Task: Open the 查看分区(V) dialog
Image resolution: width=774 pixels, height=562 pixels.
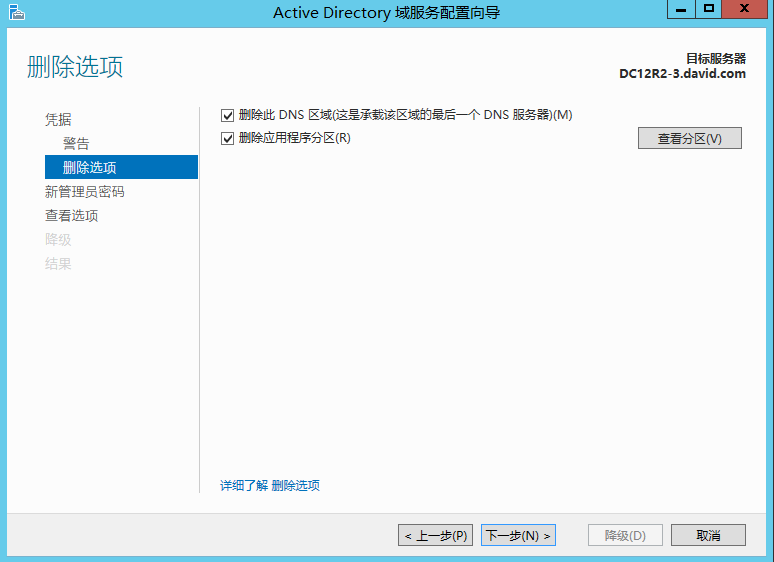Action: [690, 138]
